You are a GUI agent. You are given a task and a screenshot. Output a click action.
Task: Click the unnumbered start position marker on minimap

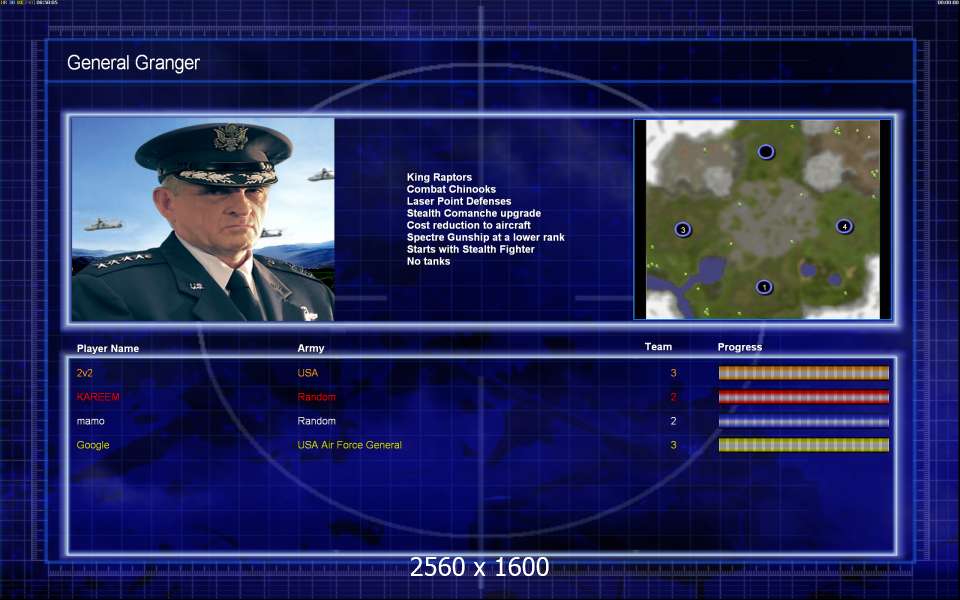click(766, 151)
